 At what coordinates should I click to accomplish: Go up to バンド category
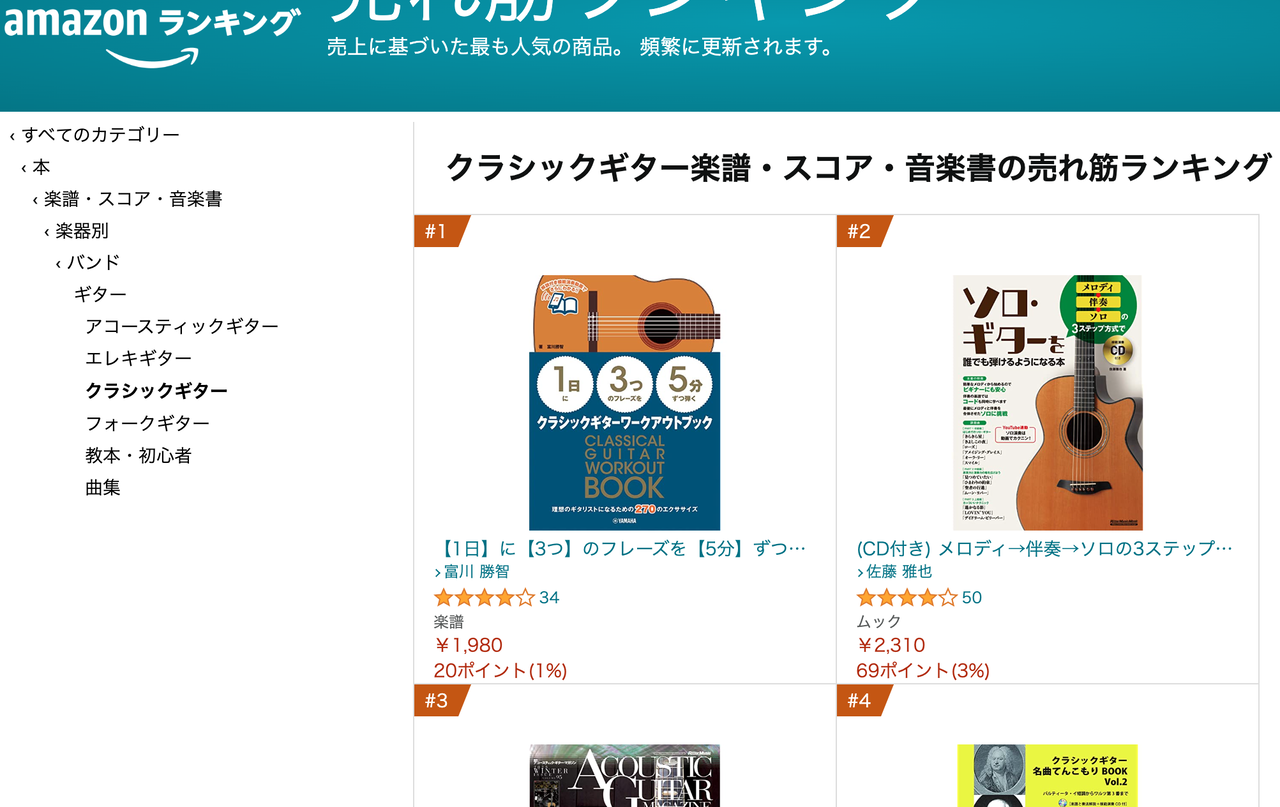click(88, 263)
